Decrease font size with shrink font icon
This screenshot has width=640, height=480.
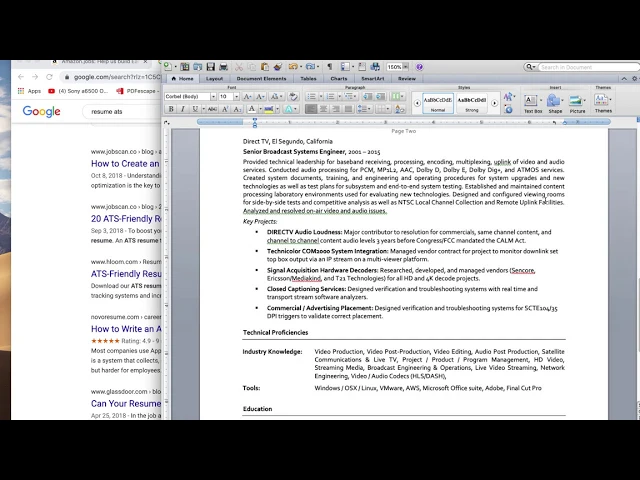pyautogui.click(x=260, y=96)
